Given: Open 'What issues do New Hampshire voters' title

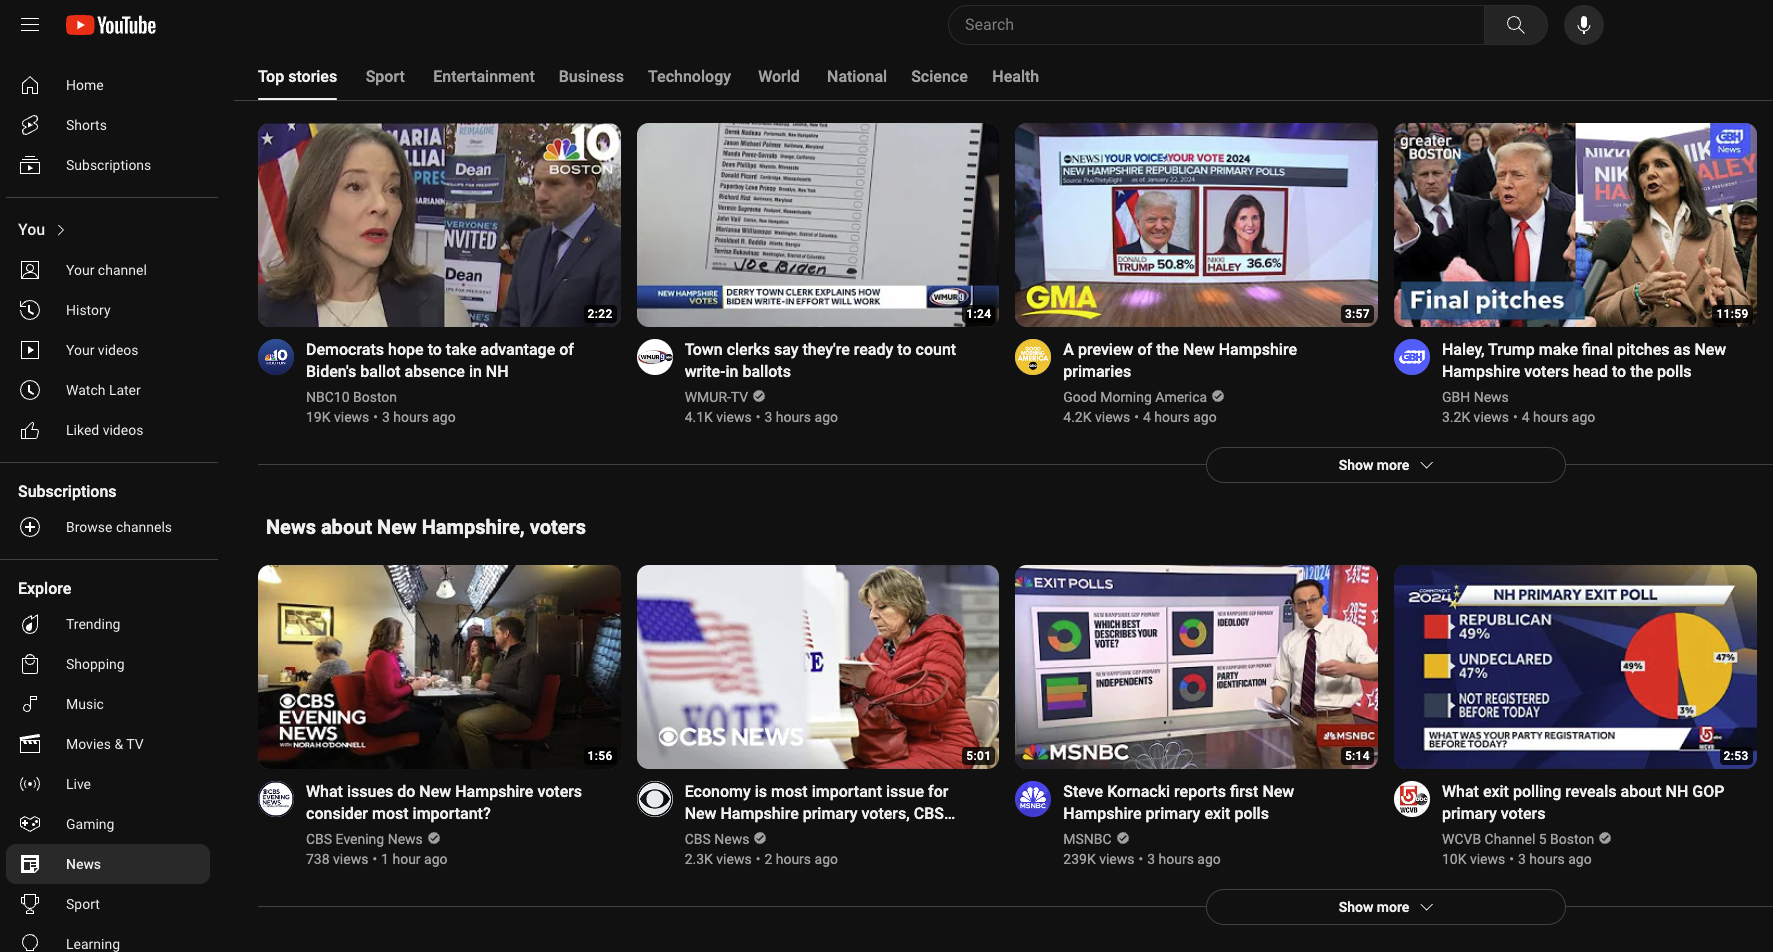Looking at the screenshot, I should tap(444, 802).
